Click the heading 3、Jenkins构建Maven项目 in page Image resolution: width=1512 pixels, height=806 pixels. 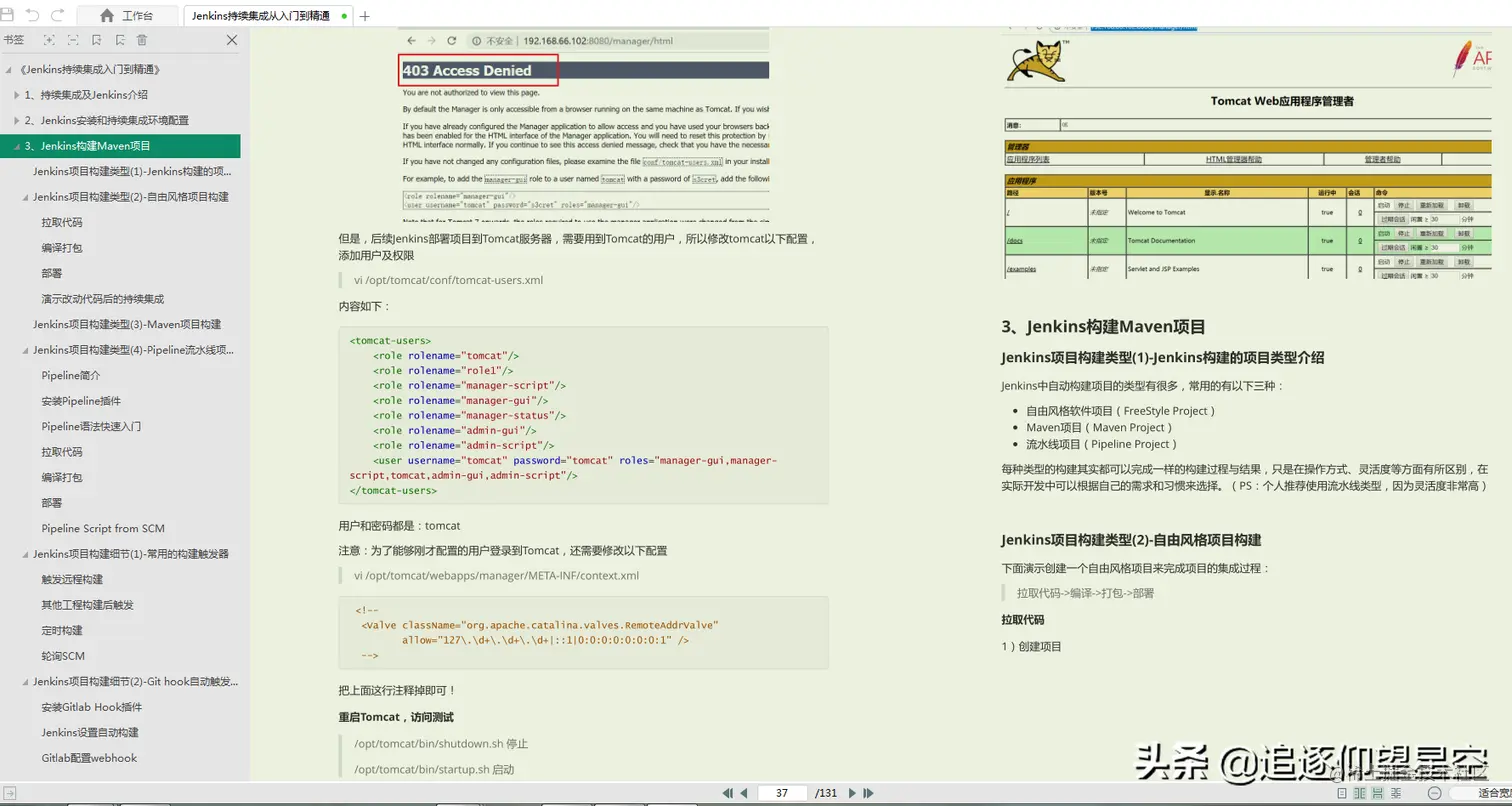tap(1102, 326)
